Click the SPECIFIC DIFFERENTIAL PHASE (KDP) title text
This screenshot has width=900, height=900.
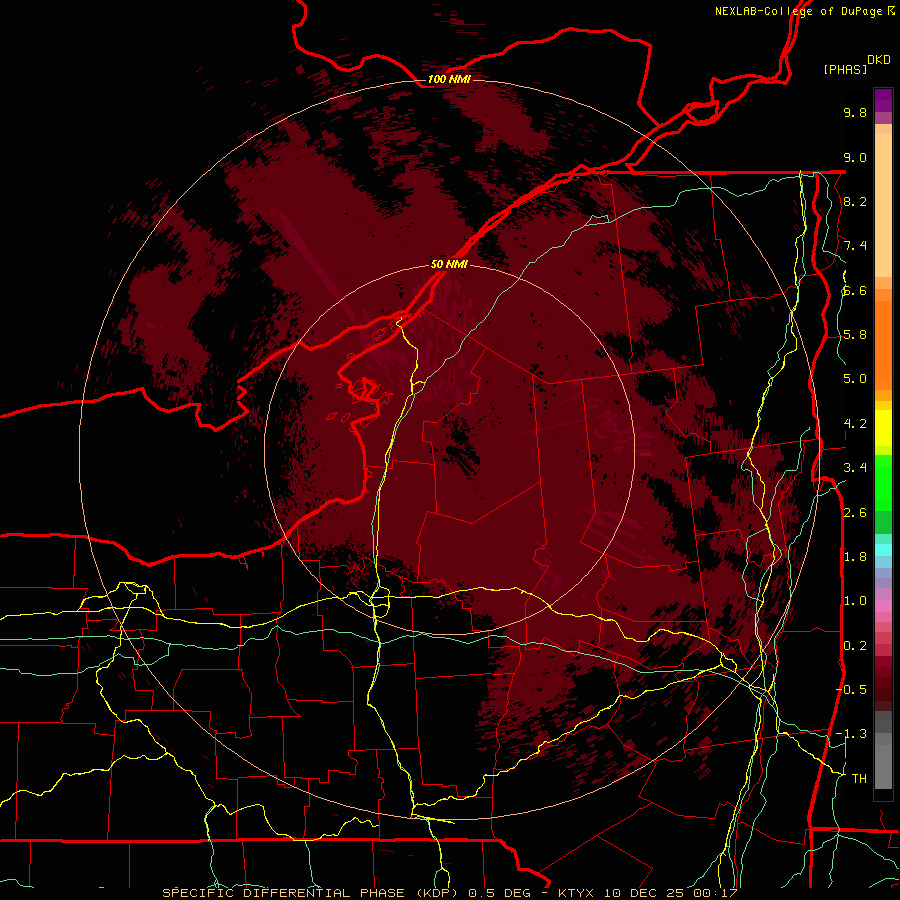tap(311, 893)
